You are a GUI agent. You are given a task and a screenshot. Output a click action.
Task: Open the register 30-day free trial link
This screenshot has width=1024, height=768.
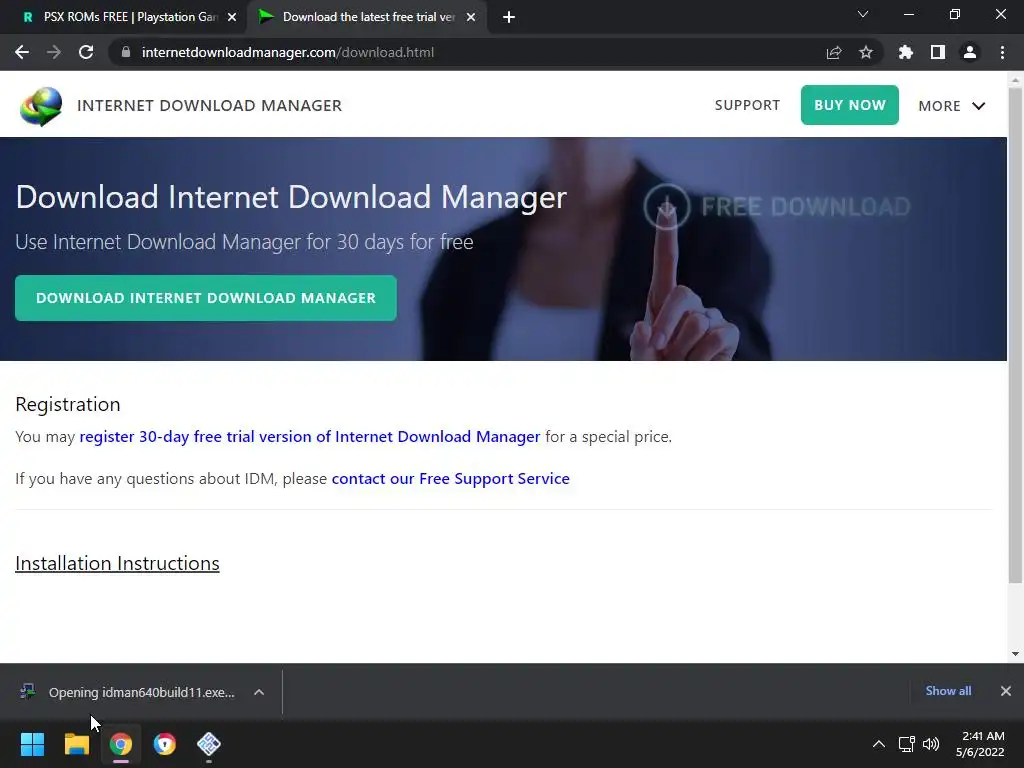(310, 436)
